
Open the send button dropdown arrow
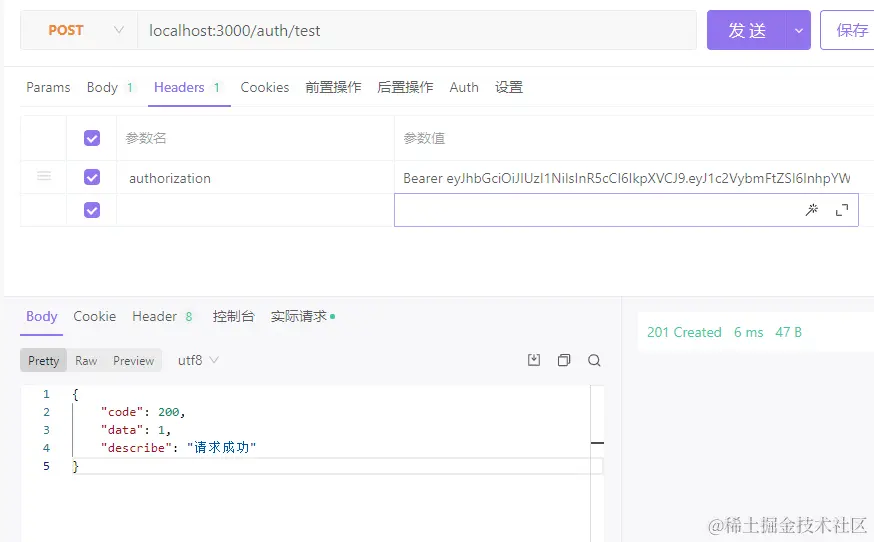click(799, 30)
